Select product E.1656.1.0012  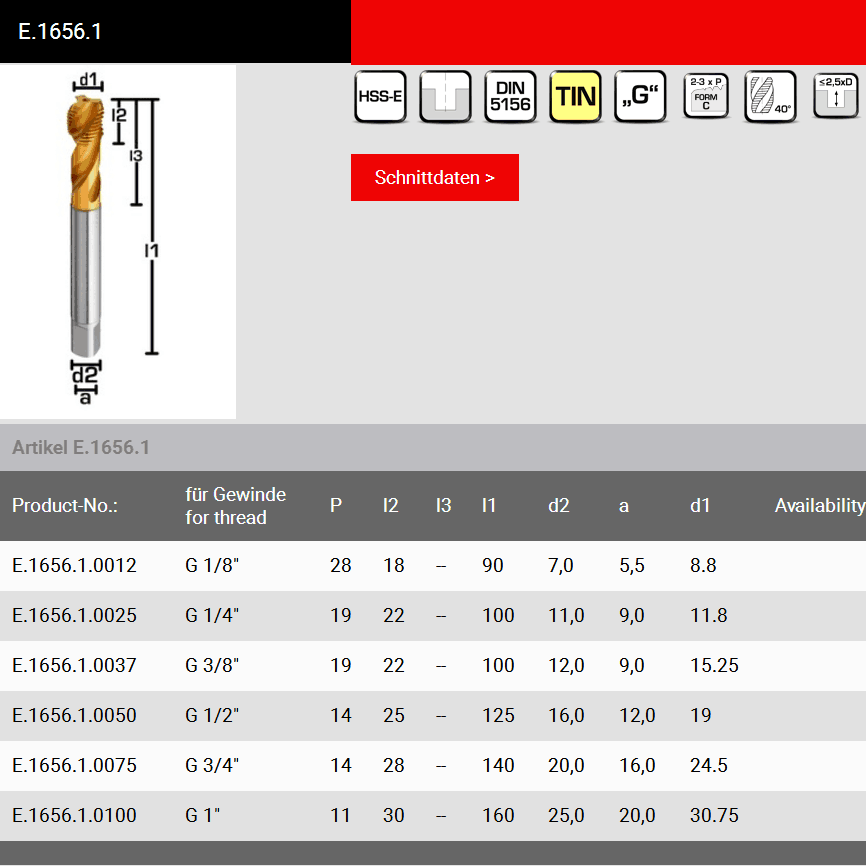(x=74, y=566)
